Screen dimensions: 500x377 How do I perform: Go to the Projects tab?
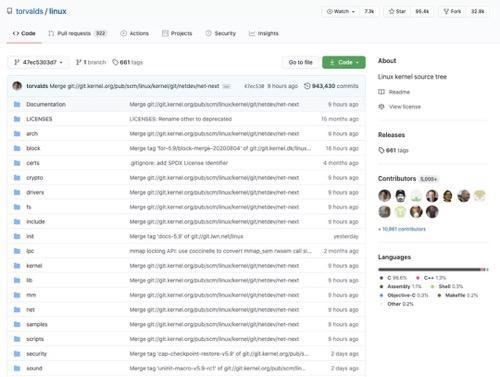(x=177, y=33)
